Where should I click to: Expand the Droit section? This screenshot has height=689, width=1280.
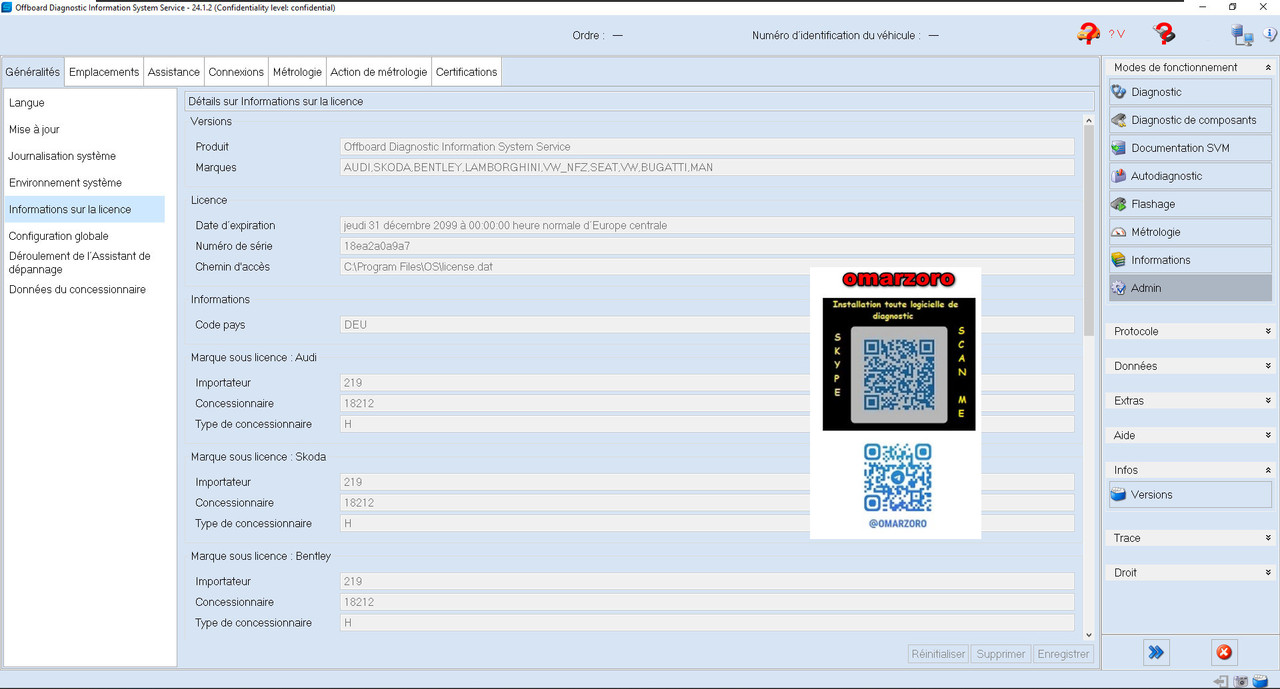1190,573
